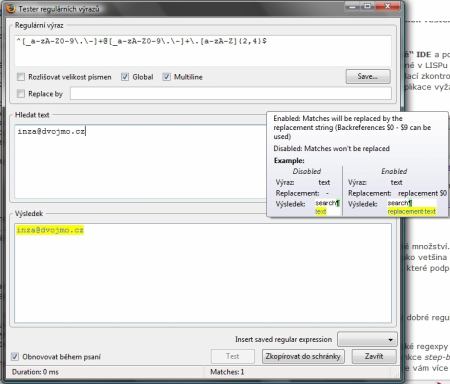Image resolution: width=450 pixels, height=384 pixels.
Task: Click the Hledat text group label
Action: click(x=32, y=115)
